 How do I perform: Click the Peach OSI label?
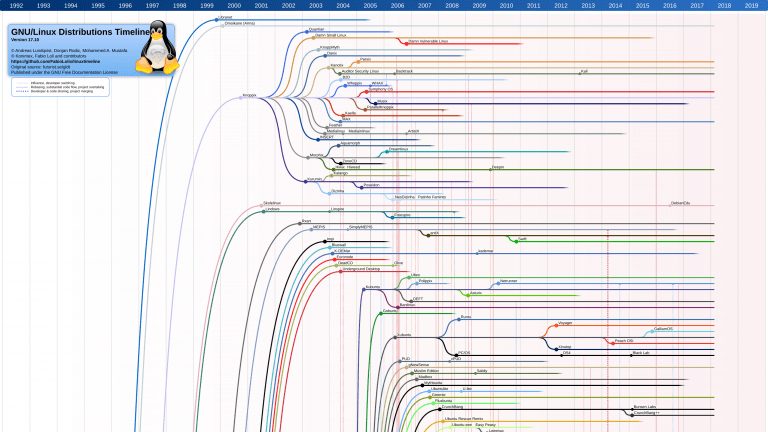coord(624,340)
